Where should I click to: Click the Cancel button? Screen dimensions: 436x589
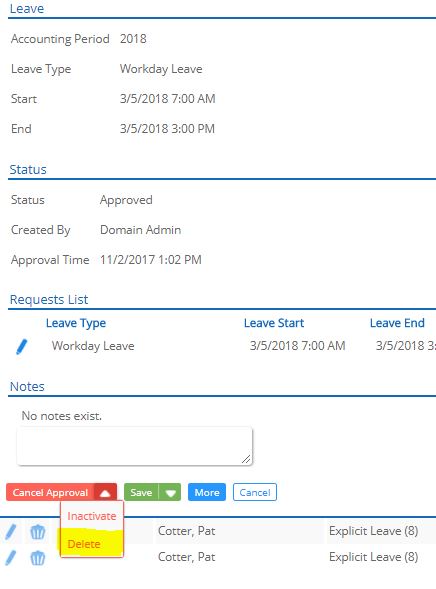pos(255,492)
